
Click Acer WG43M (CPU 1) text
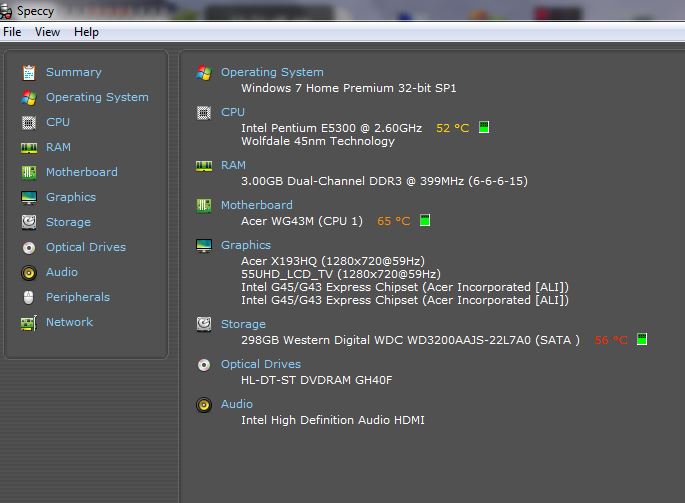click(302, 221)
